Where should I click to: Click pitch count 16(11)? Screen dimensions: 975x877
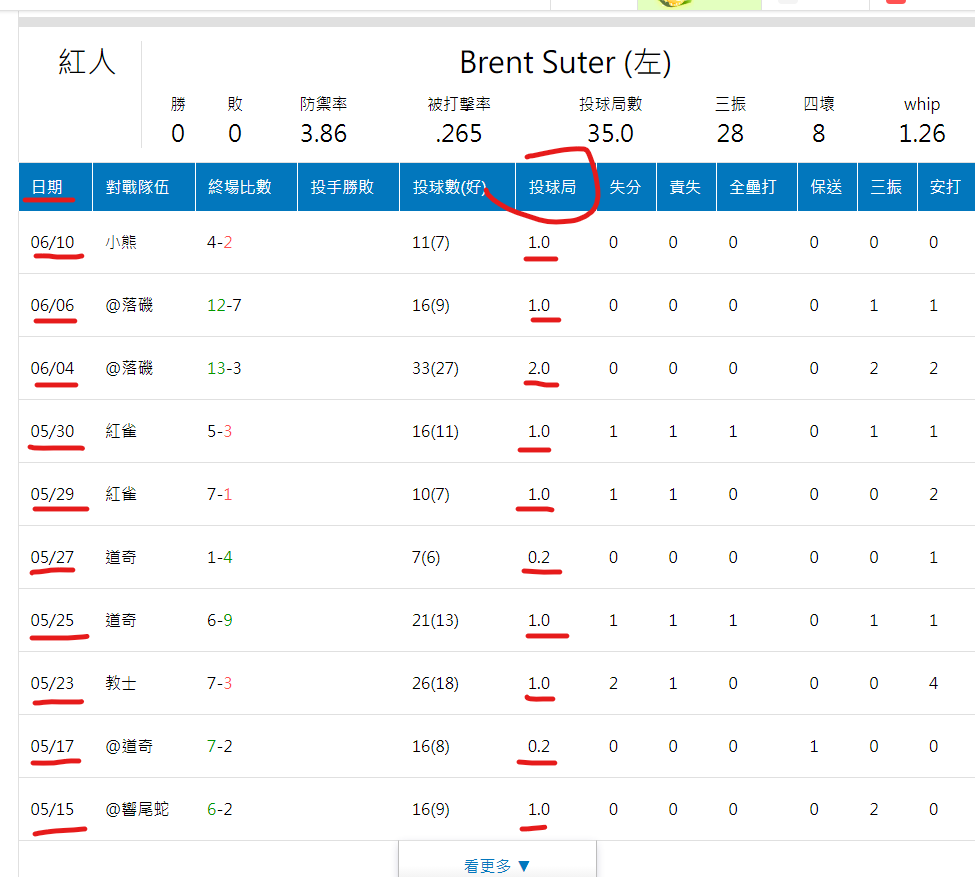[x=435, y=431]
